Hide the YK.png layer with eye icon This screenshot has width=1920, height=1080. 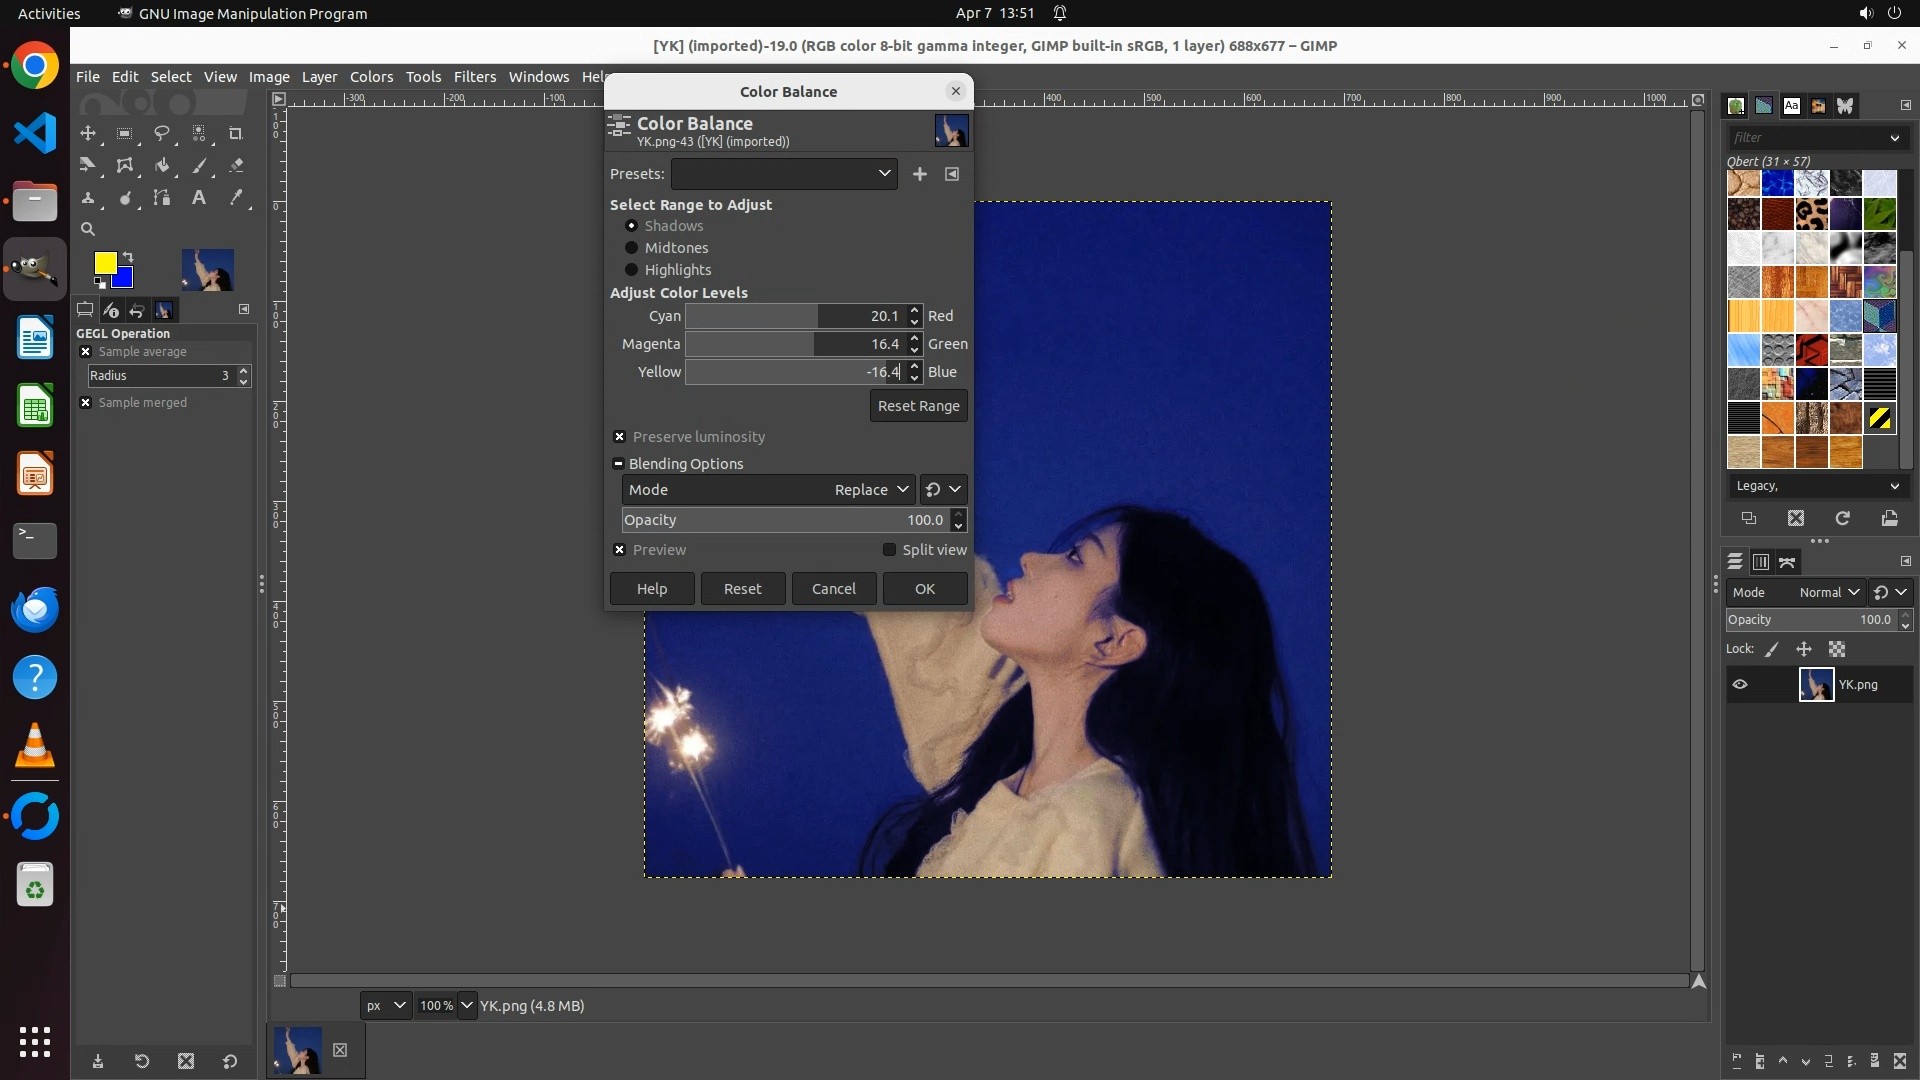click(x=1740, y=685)
